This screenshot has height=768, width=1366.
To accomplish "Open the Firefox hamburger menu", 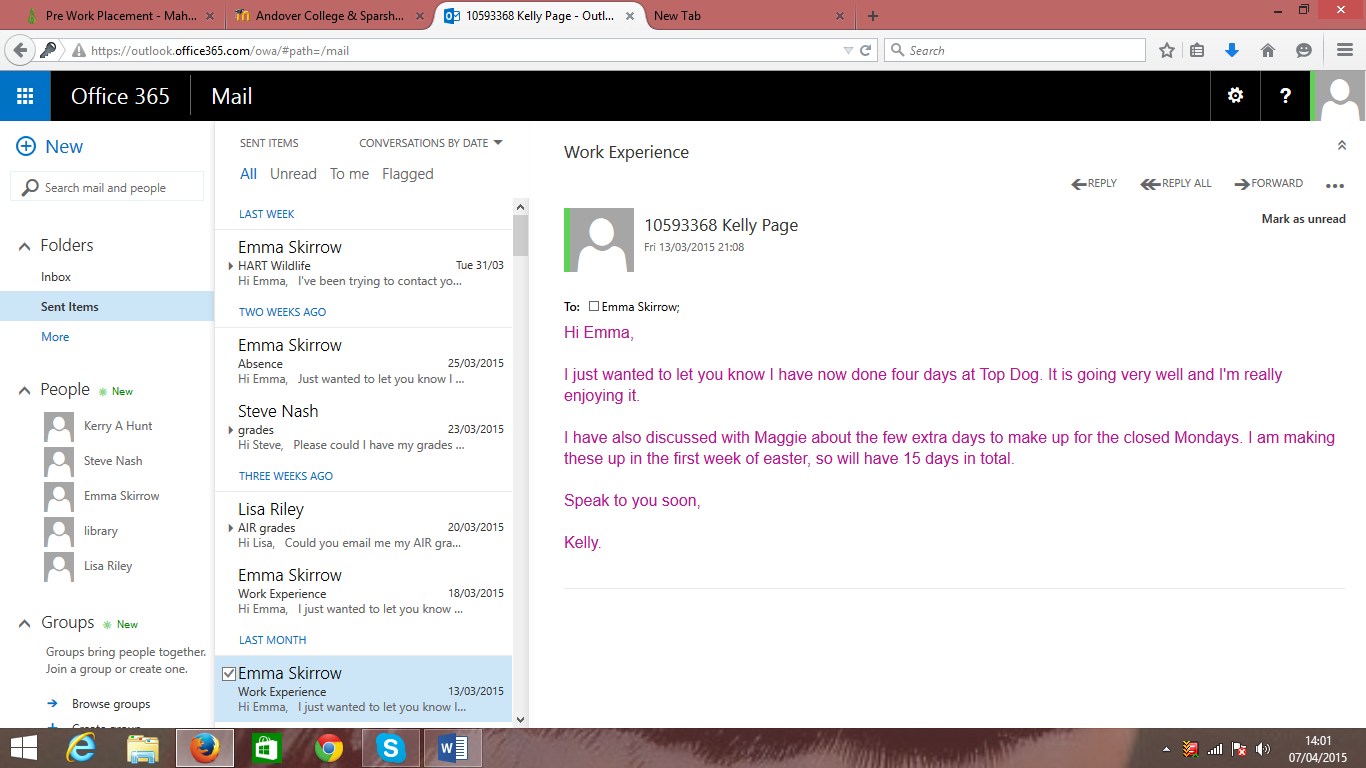I will [1345, 50].
